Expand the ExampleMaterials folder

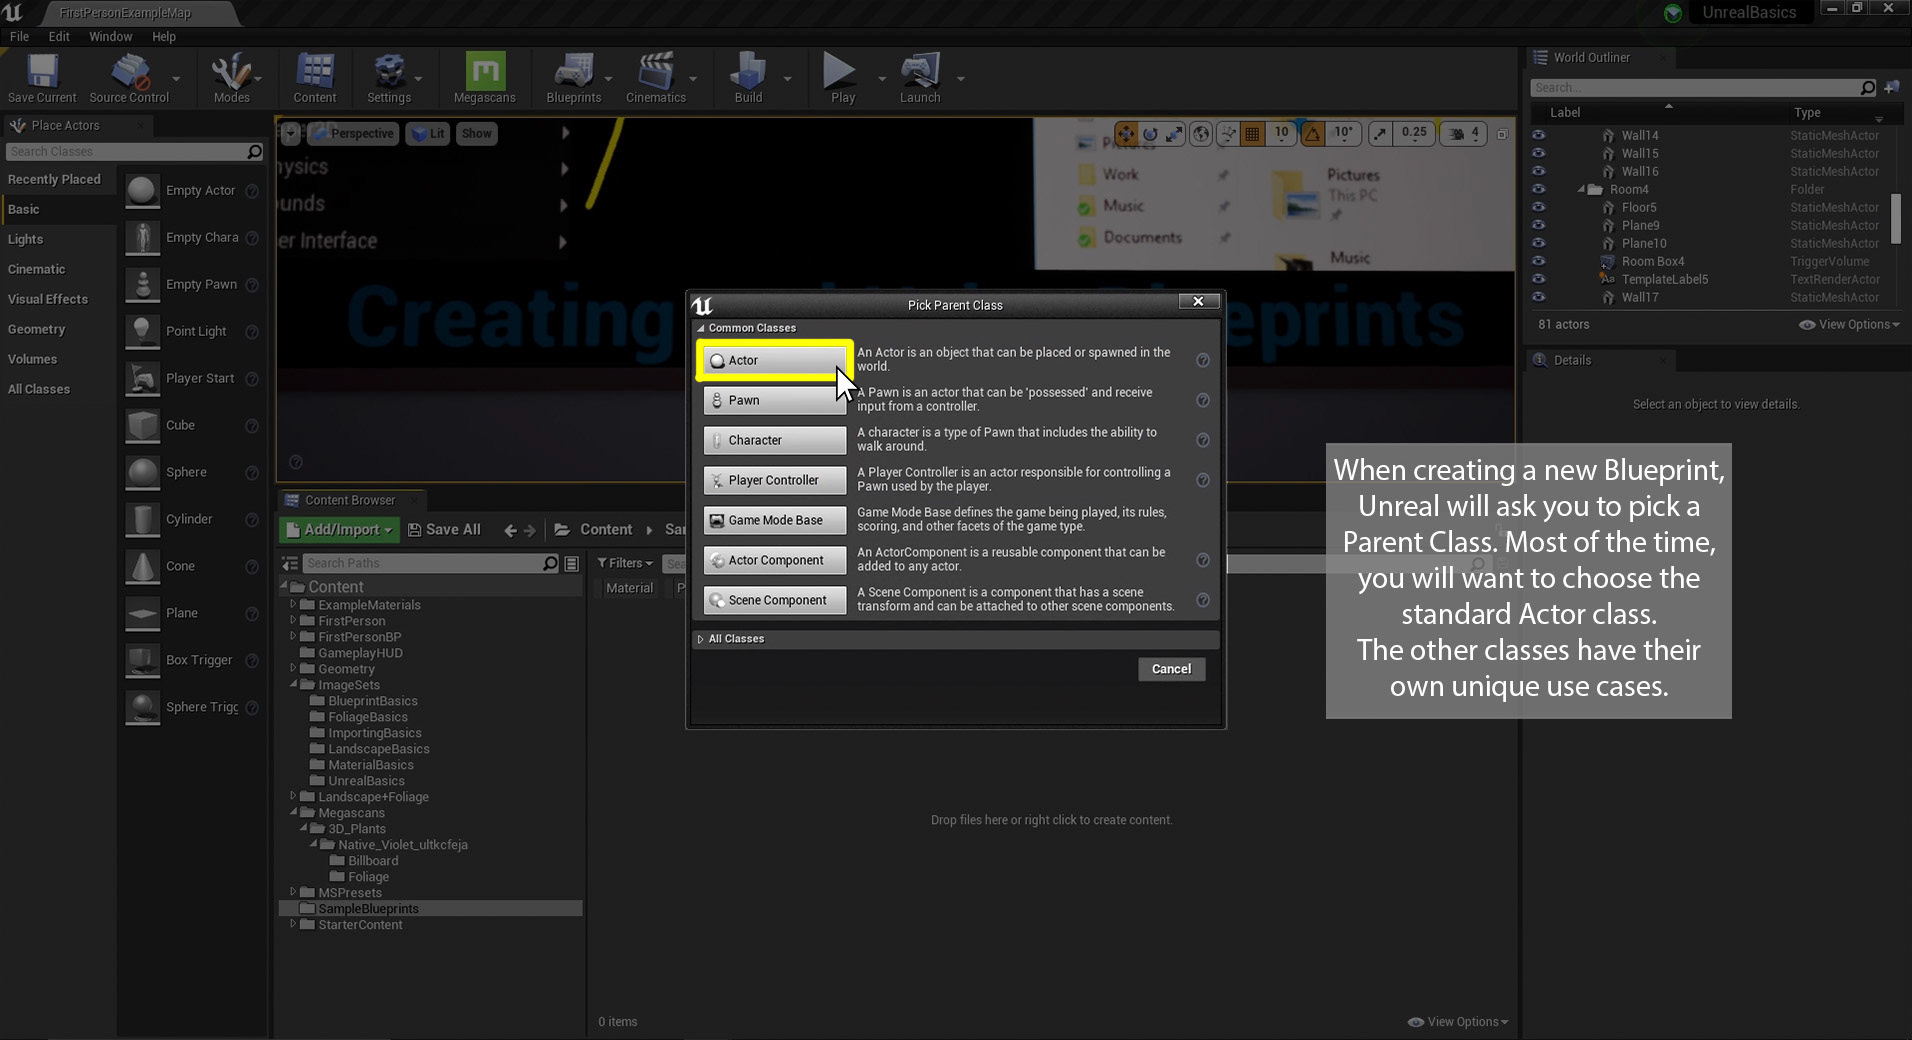[x=293, y=605]
